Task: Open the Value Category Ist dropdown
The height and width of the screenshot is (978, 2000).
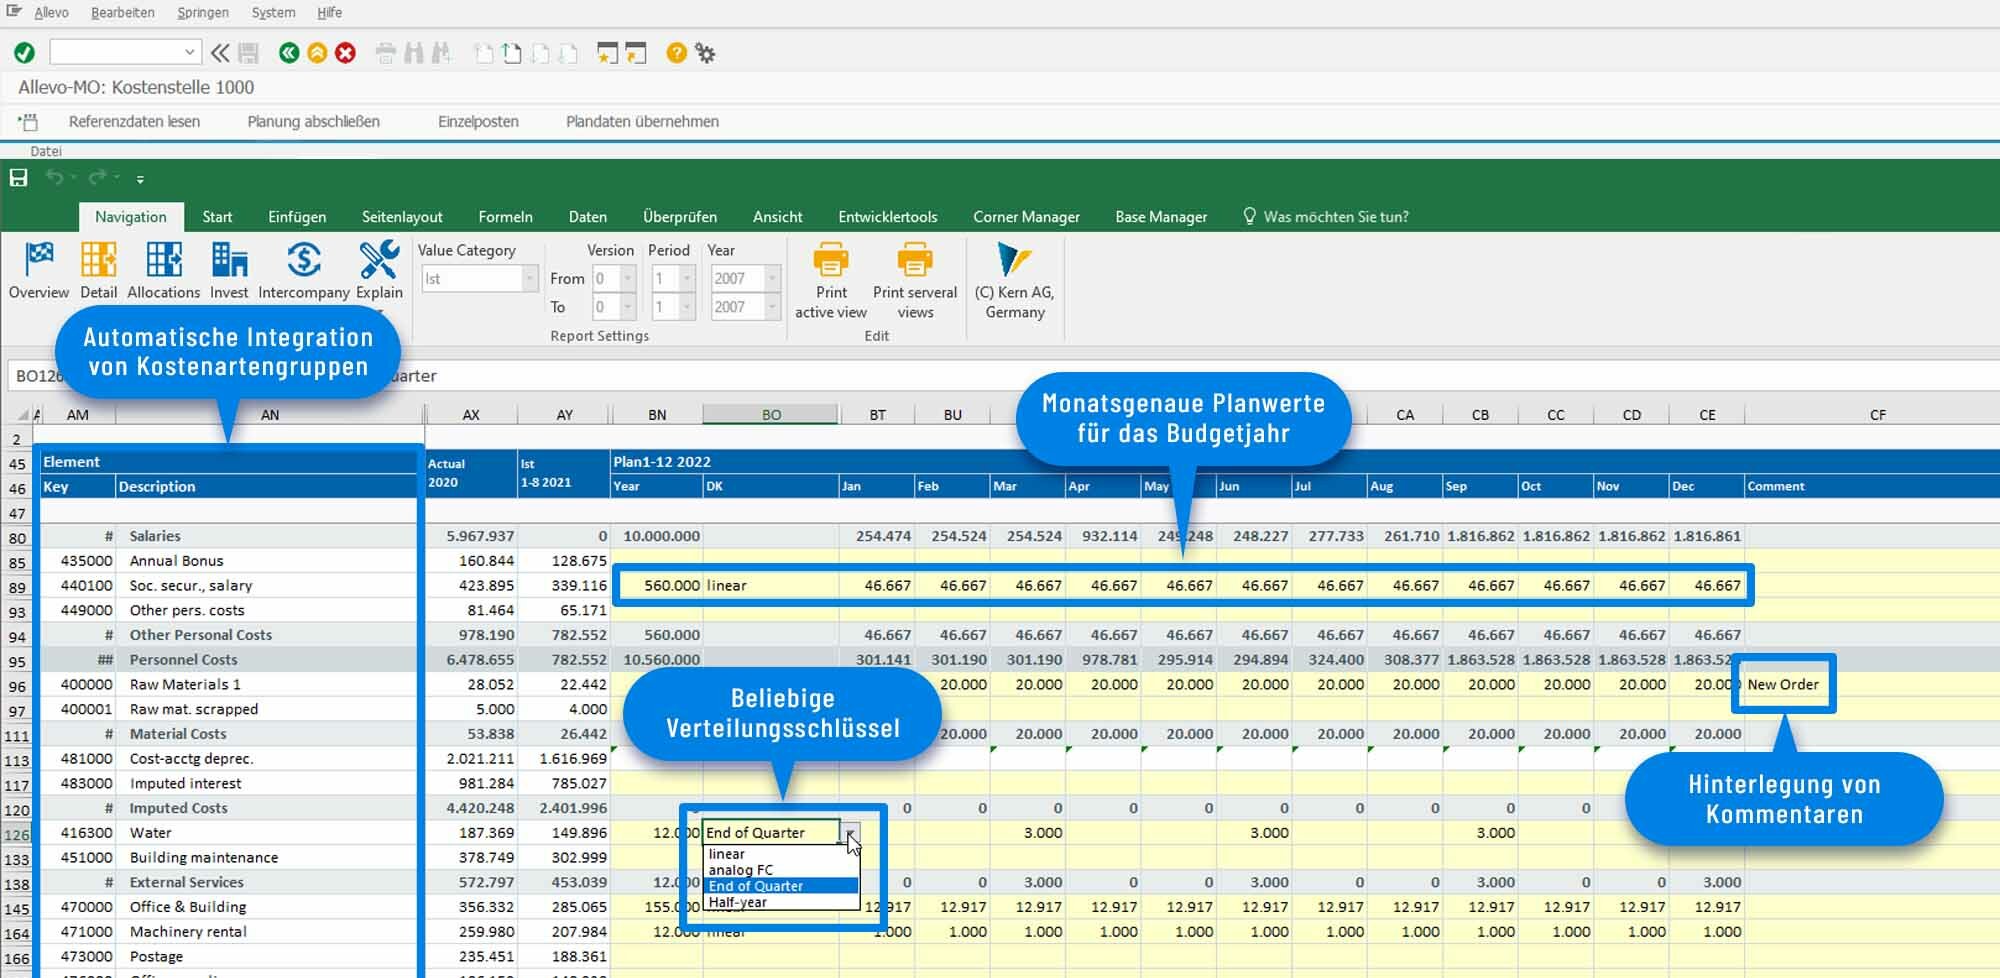Action: tap(529, 279)
